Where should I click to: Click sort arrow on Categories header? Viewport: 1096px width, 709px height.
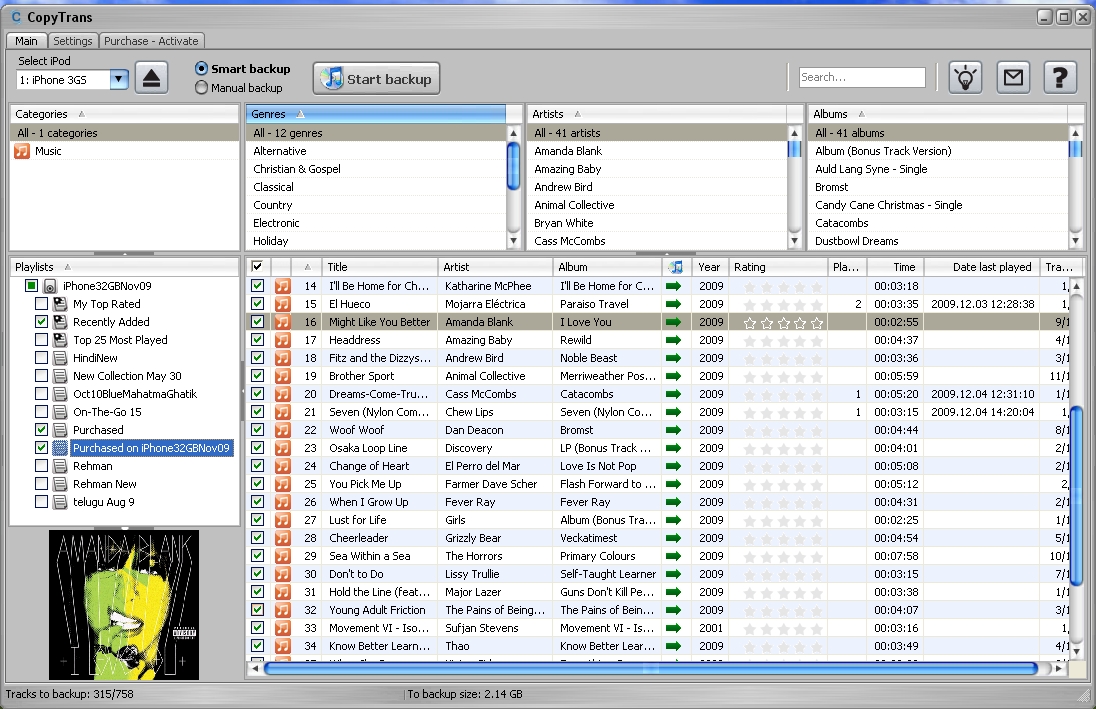click(81, 114)
